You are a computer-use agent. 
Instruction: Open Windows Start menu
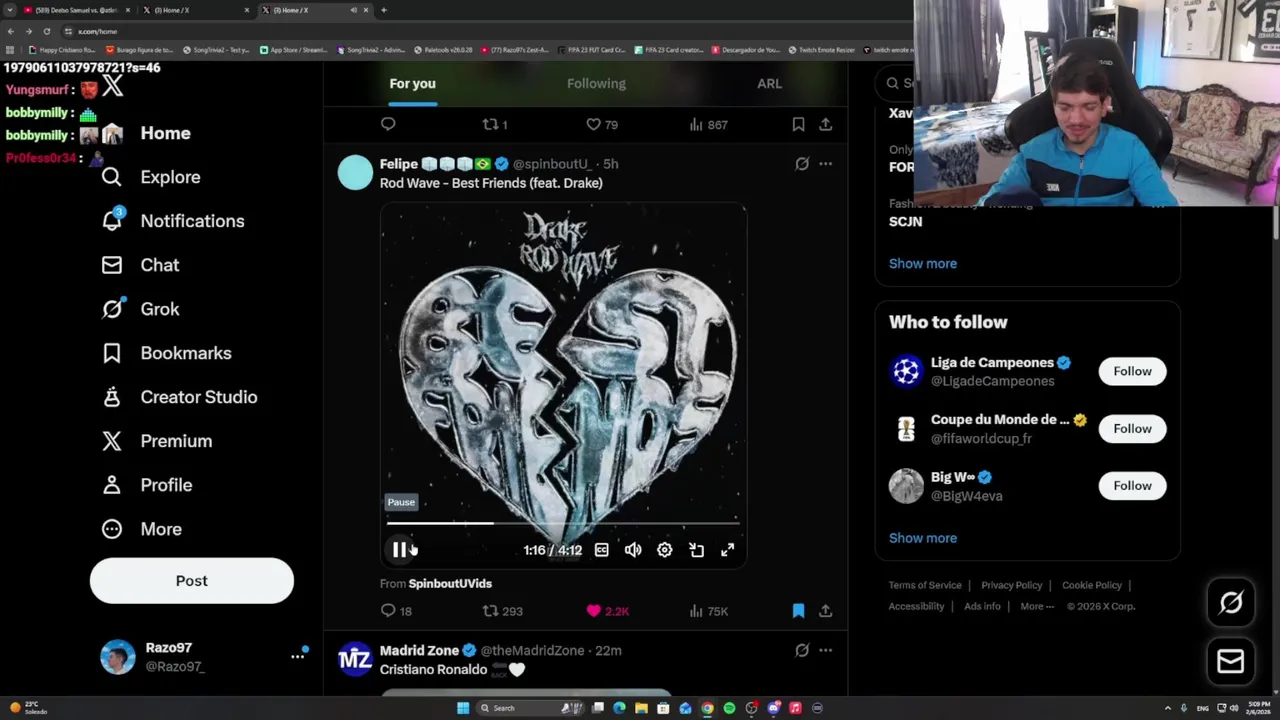(463, 708)
